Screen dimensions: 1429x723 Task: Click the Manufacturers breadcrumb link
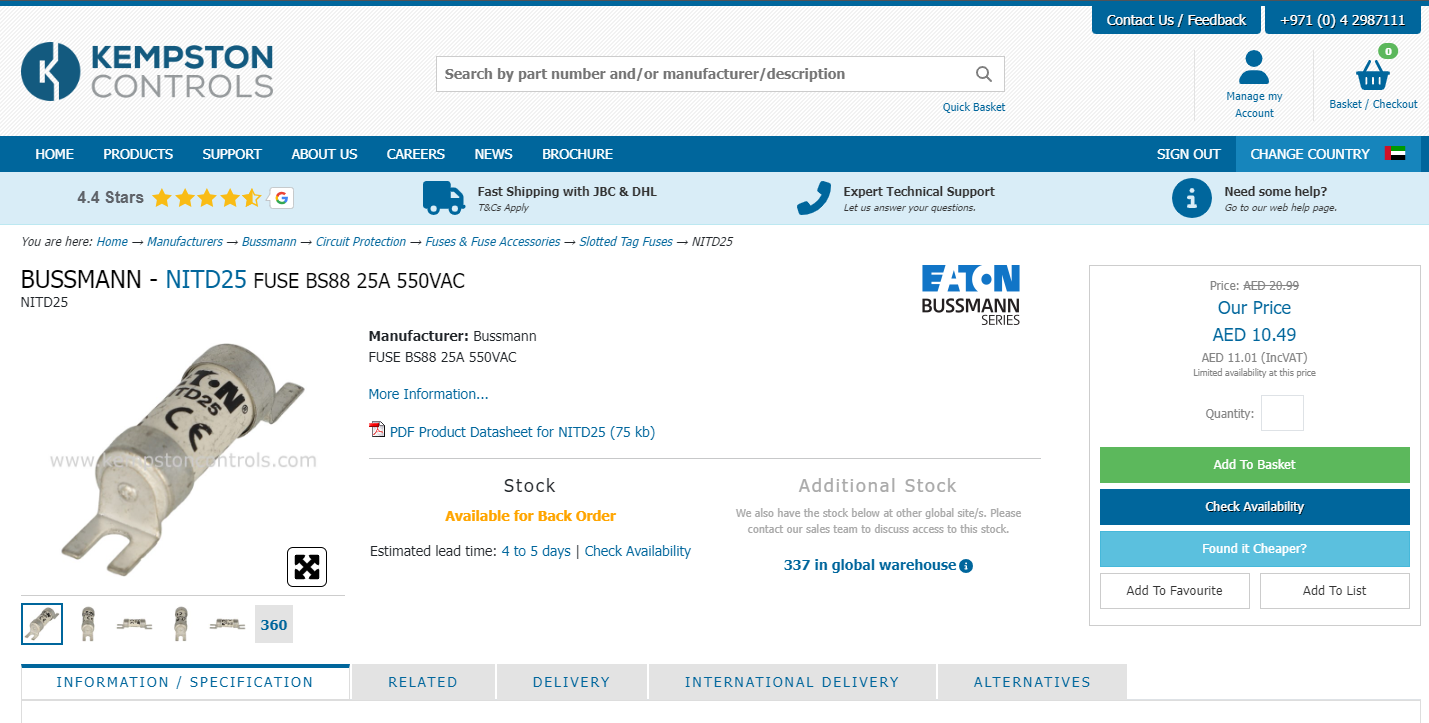(185, 242)
